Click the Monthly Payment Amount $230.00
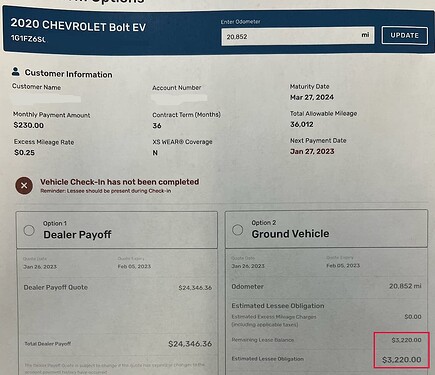 pyautogui.click(x=29, y=125)
